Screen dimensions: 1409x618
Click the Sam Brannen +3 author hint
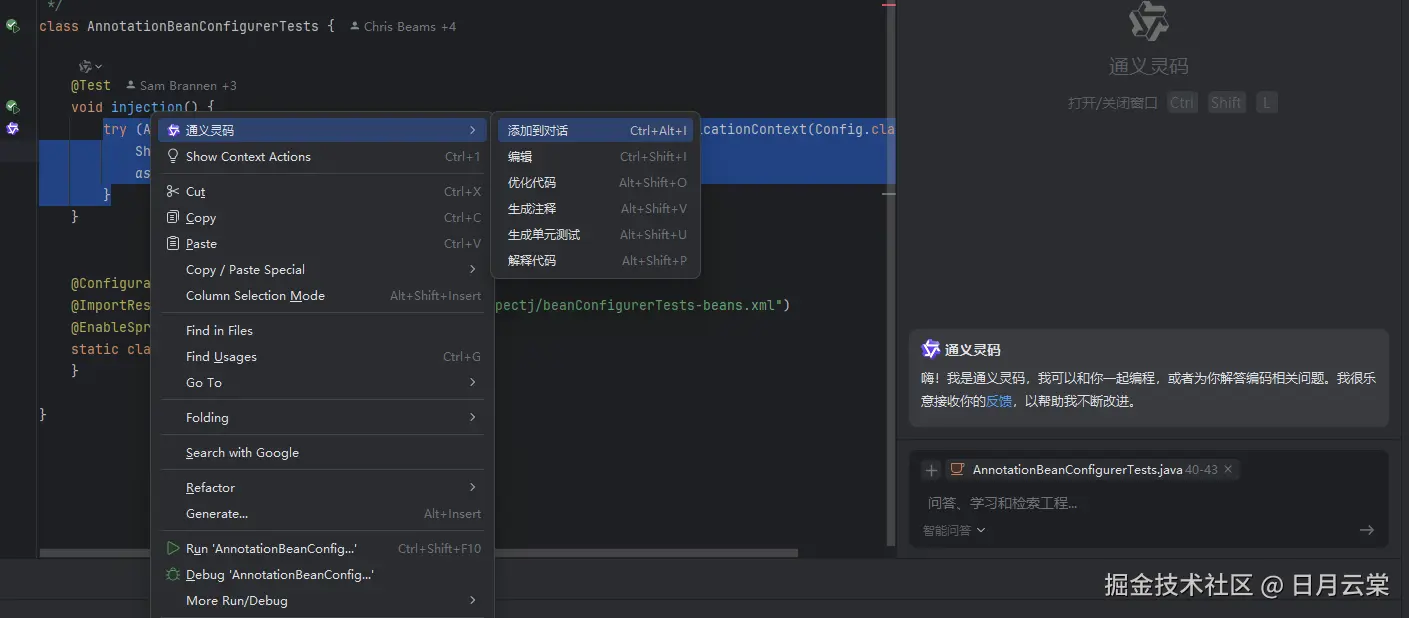181,86
